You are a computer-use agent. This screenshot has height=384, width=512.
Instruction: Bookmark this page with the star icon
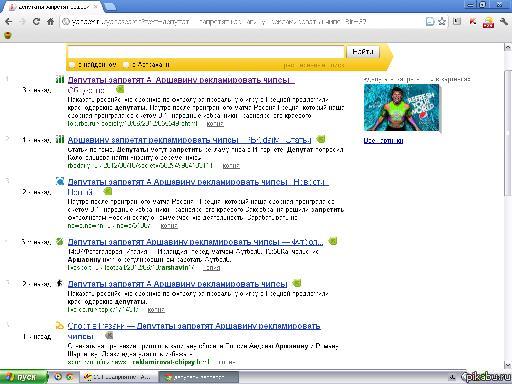click(x=442, y=22)
